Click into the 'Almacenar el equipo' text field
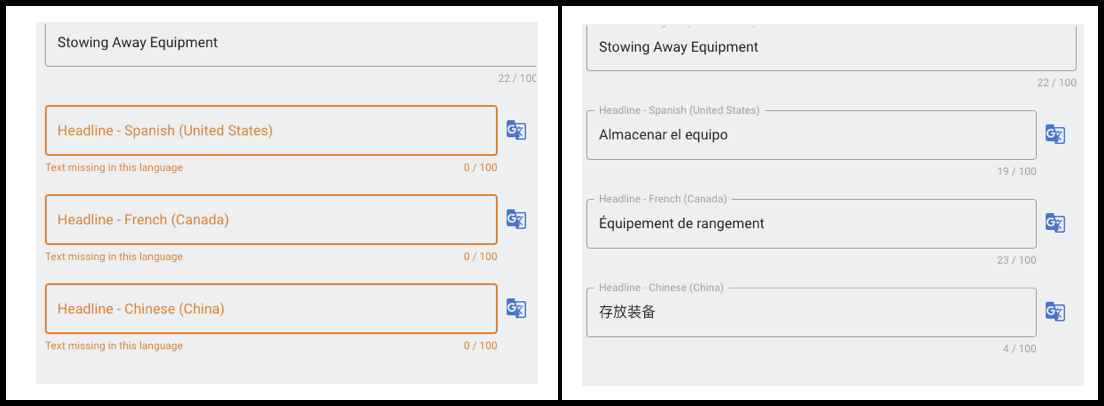This screenshot has width=1104, height=406. coord(810,135)
